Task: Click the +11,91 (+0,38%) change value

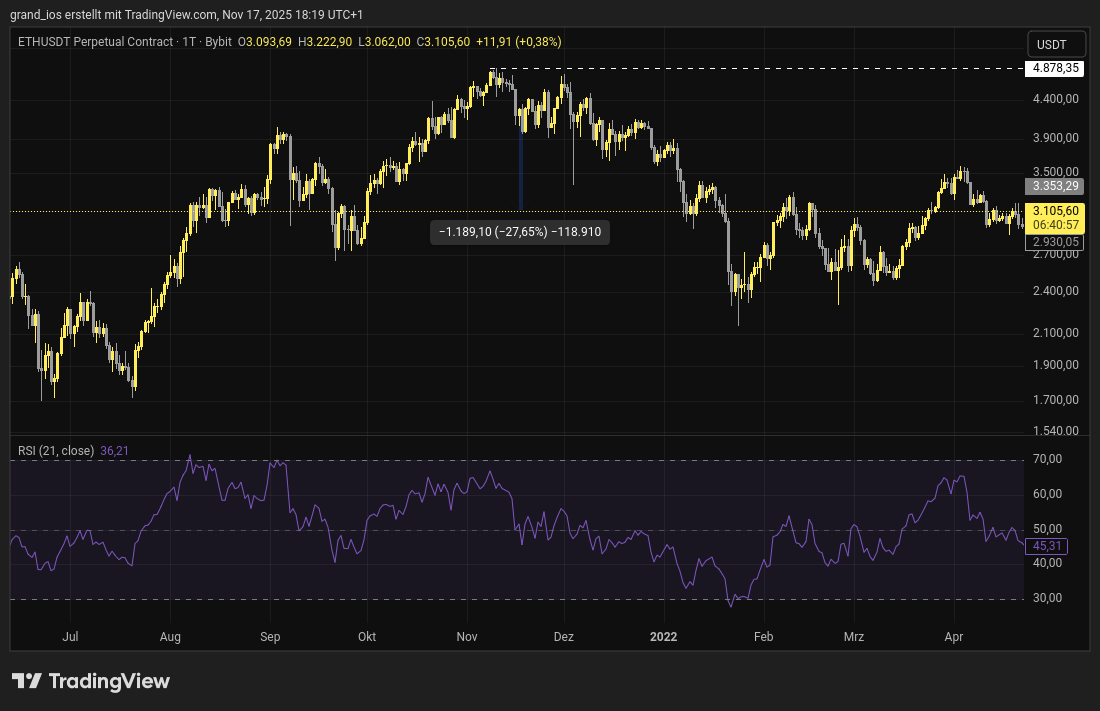Action: tap(518, 42)
